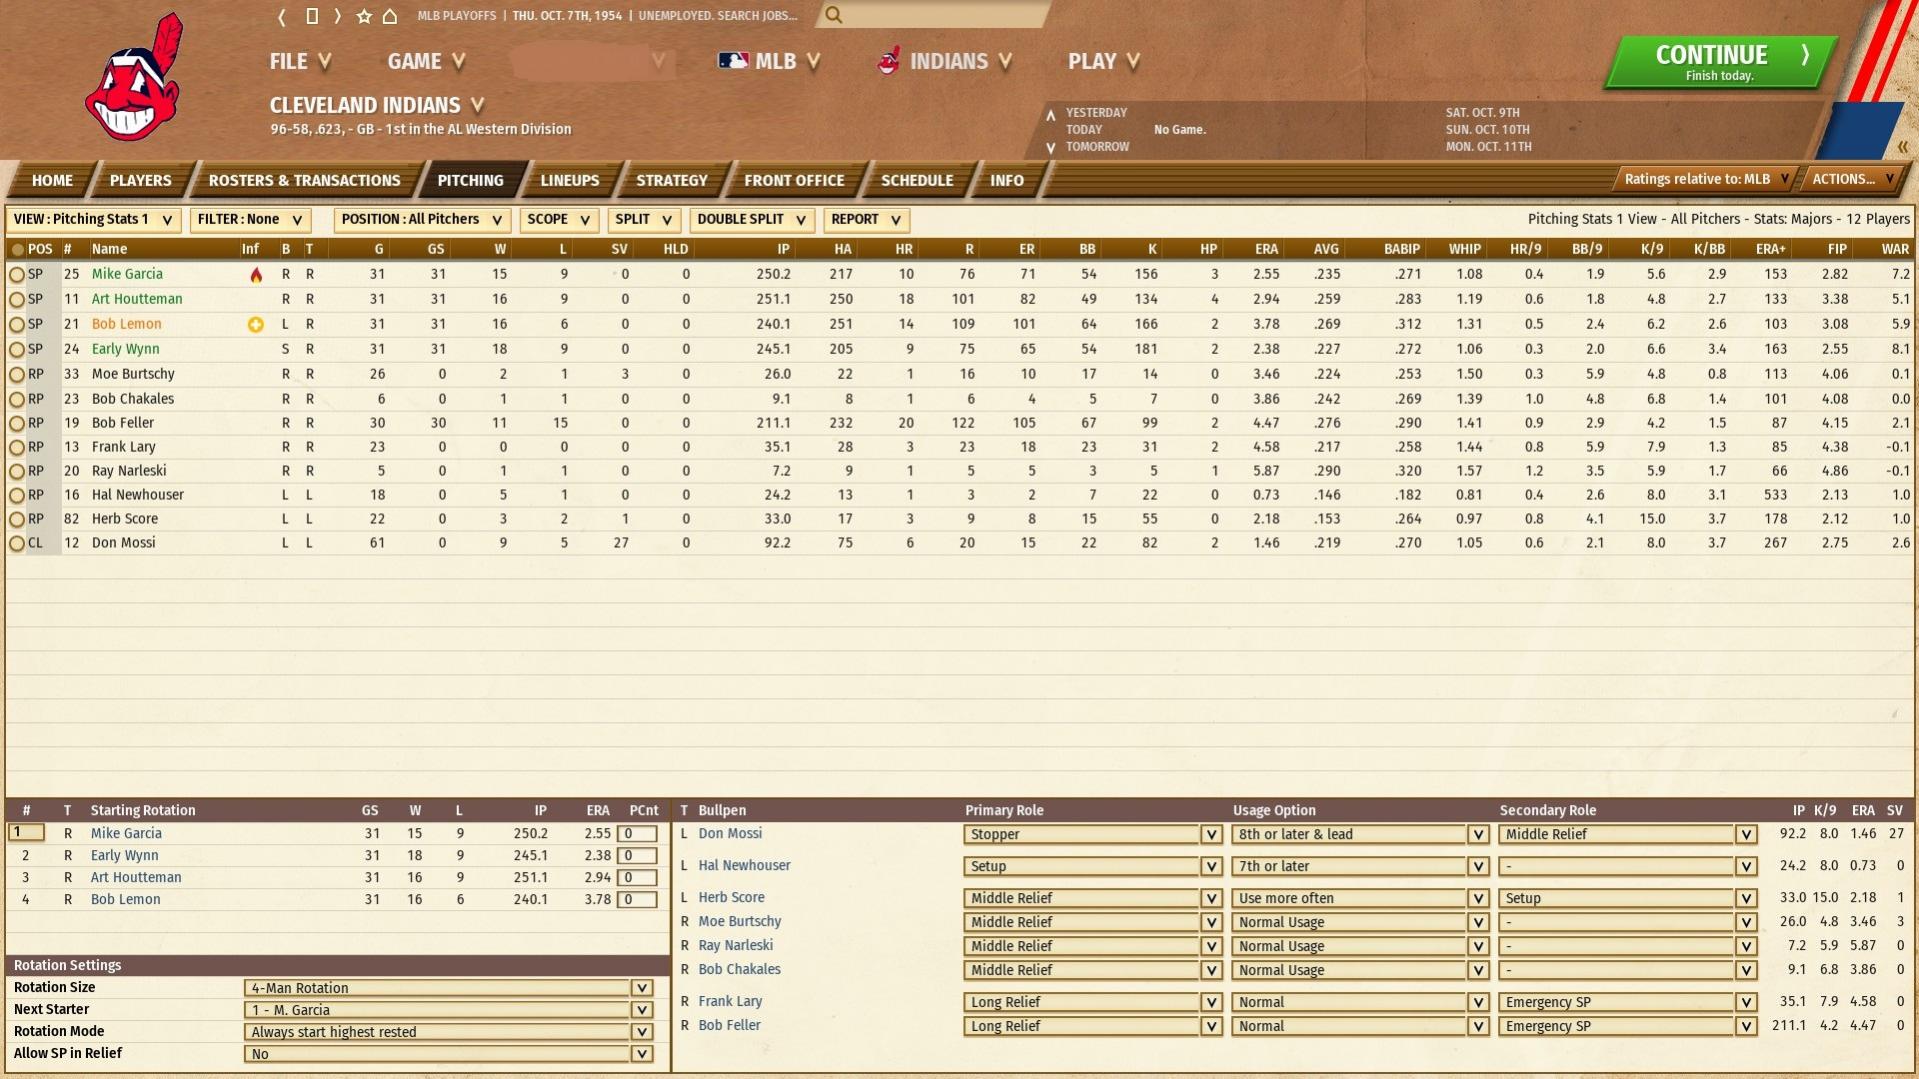Click the green CONTINUE button
The image size is (1919, 1079).
click(1720, 62)
